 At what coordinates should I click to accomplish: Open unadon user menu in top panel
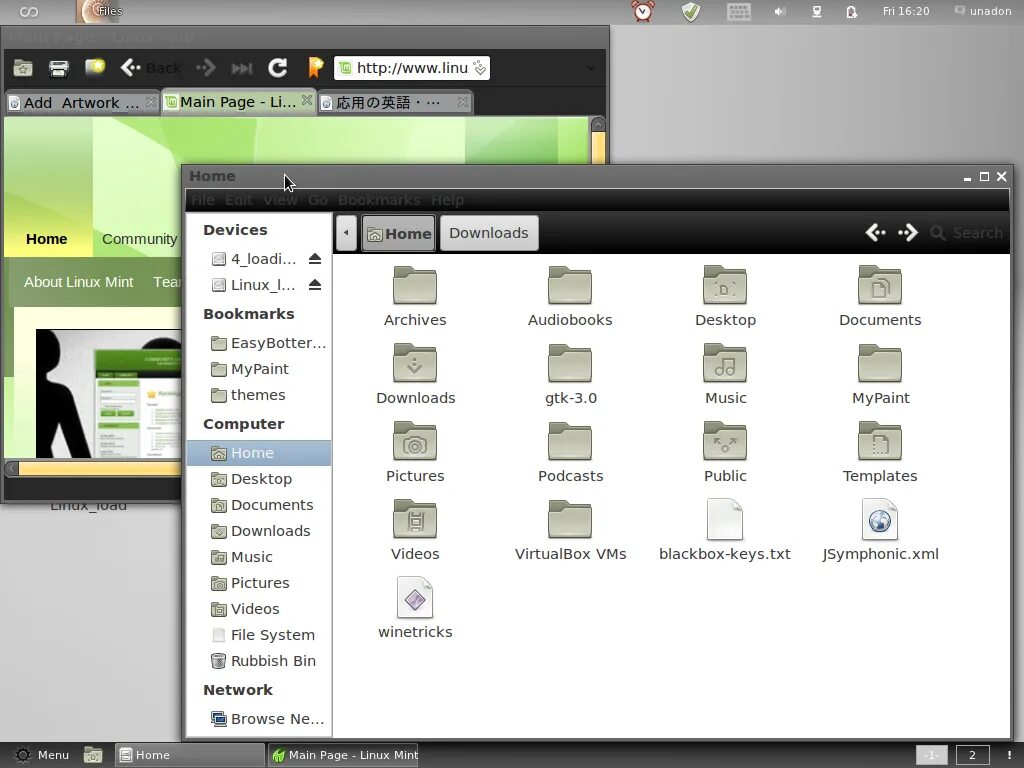point(984,11)
